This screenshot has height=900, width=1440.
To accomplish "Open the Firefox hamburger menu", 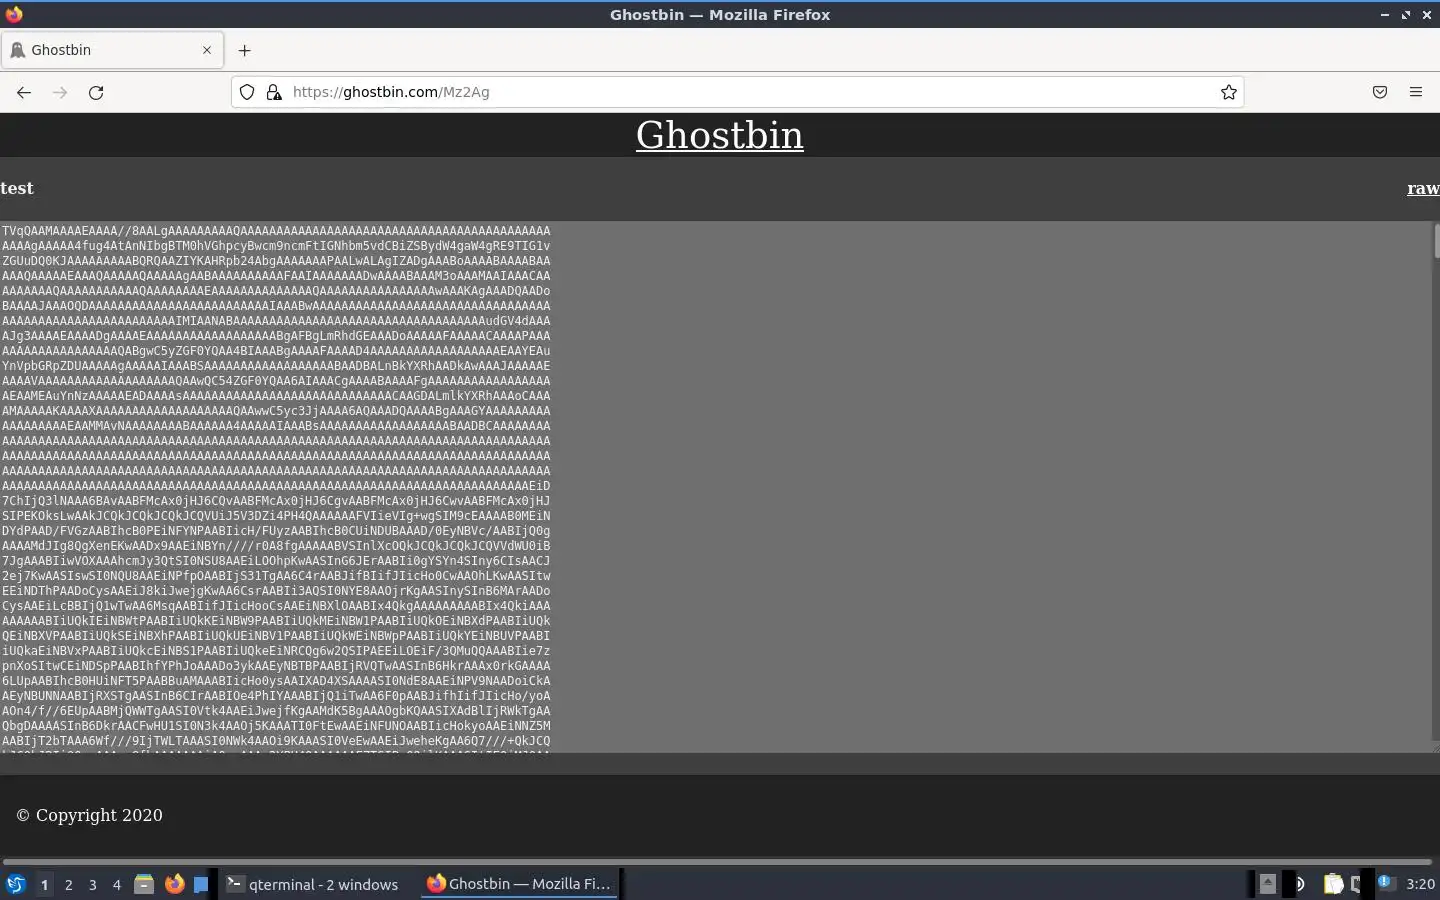I will click(1416, 92).
